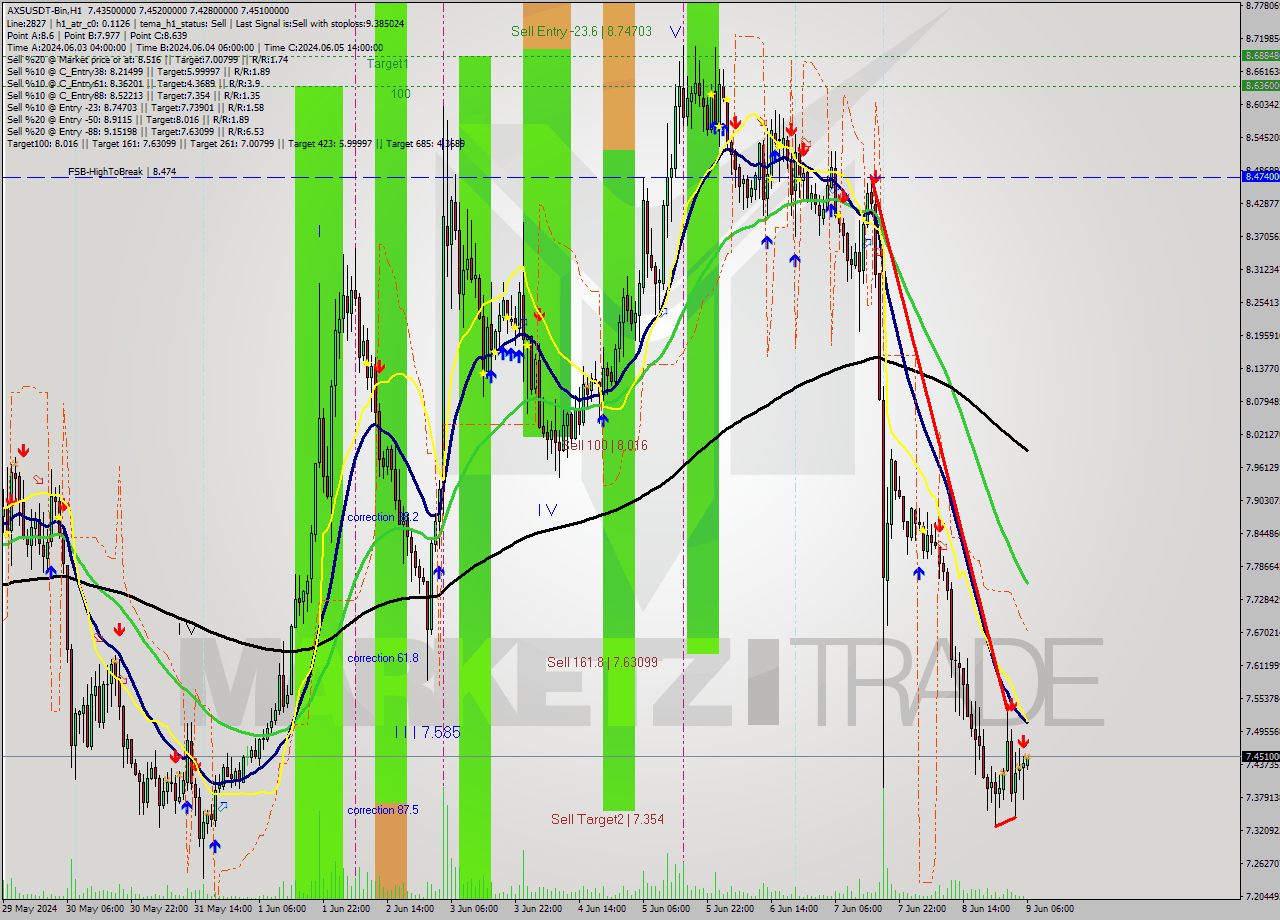Viewport: 1280px width, 920px height.
Task: Click the 'correction 61.8' label
Action: [x=383, y=658]
